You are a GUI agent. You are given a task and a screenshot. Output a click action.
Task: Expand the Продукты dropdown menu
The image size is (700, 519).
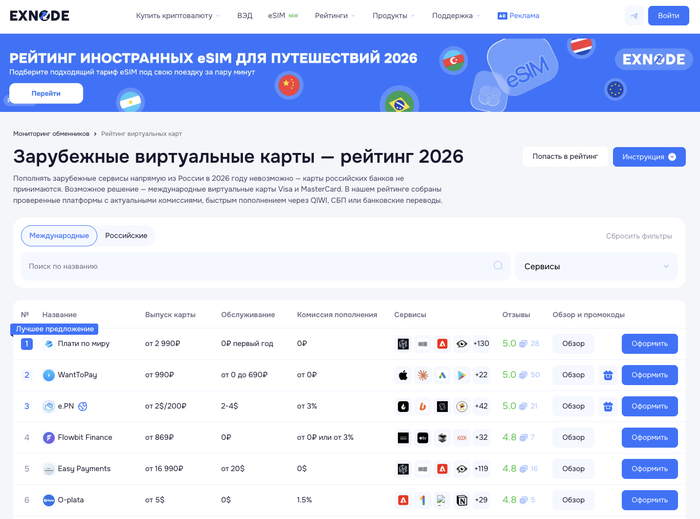coord(393,16)
